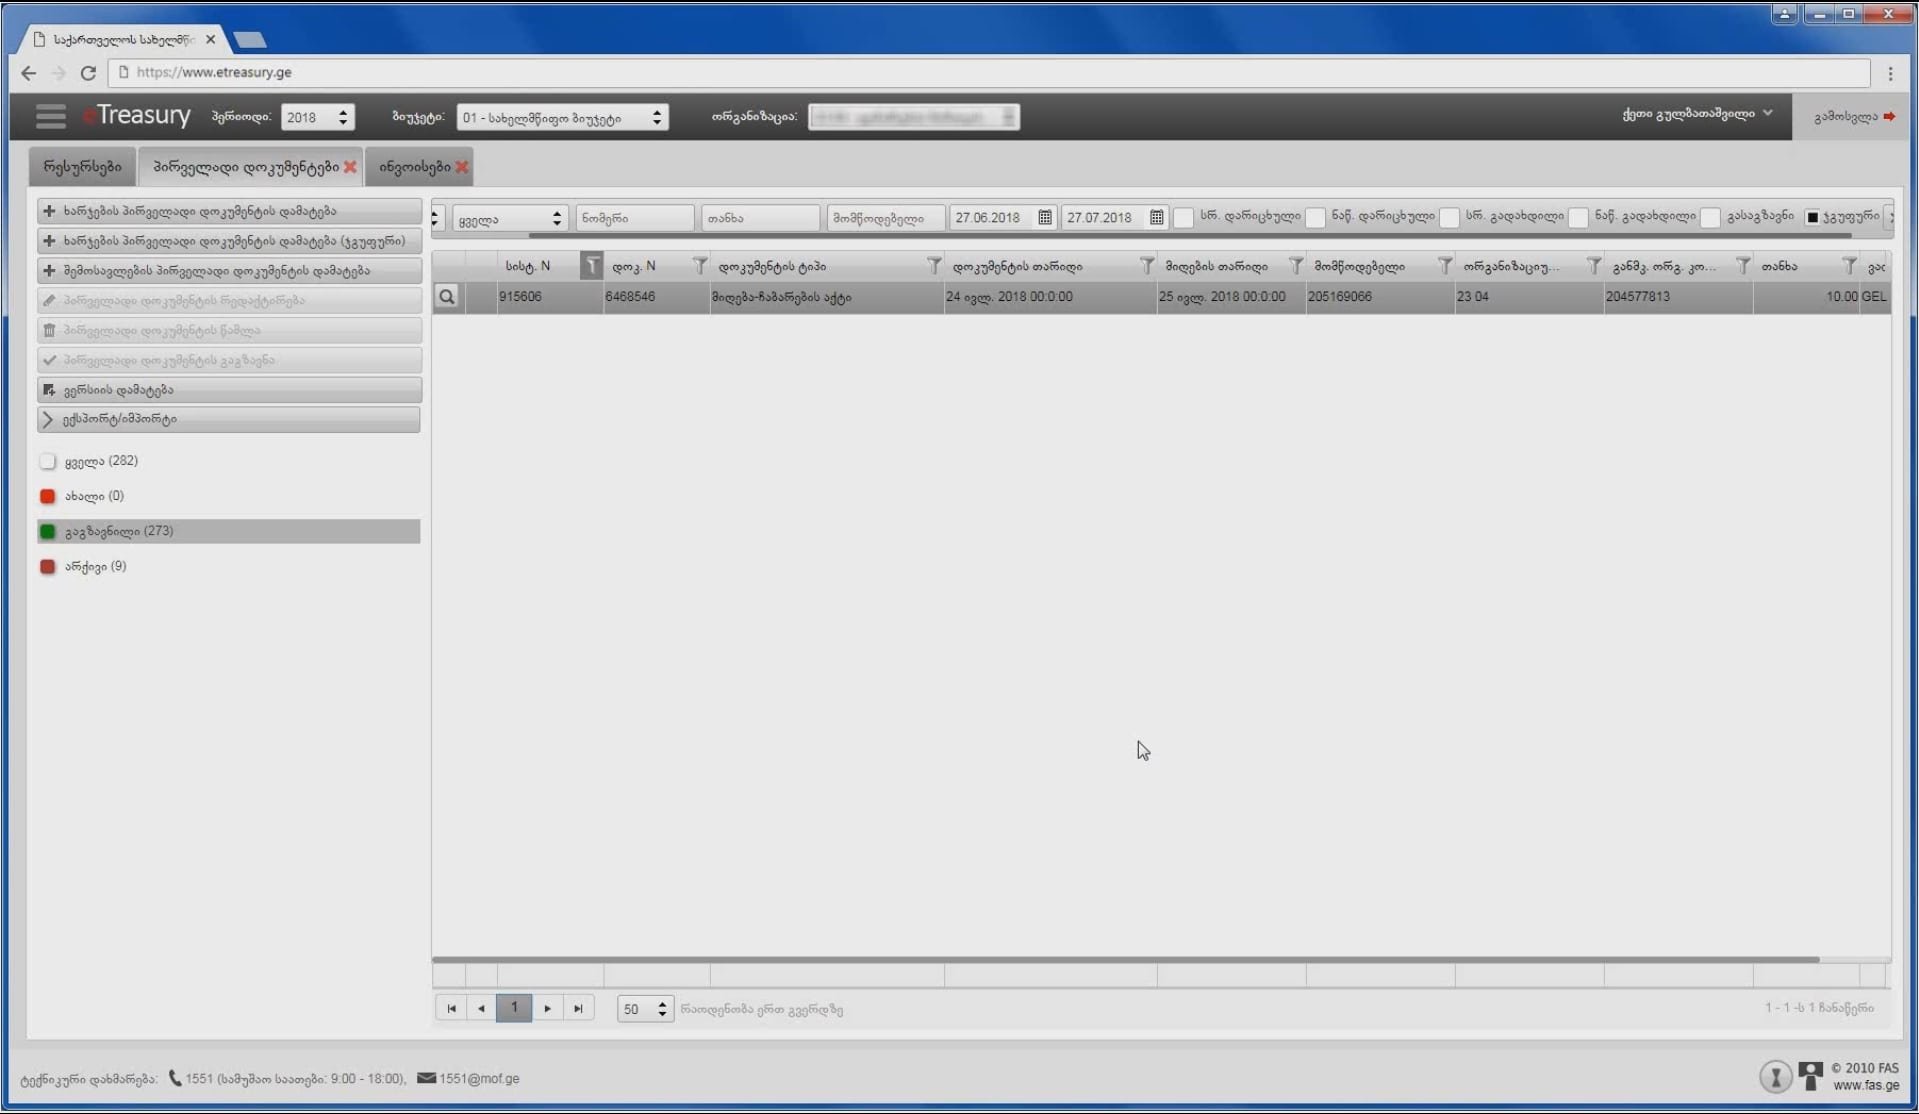Expand the ექსპორტ/იმპორტი section

[228, 419]
